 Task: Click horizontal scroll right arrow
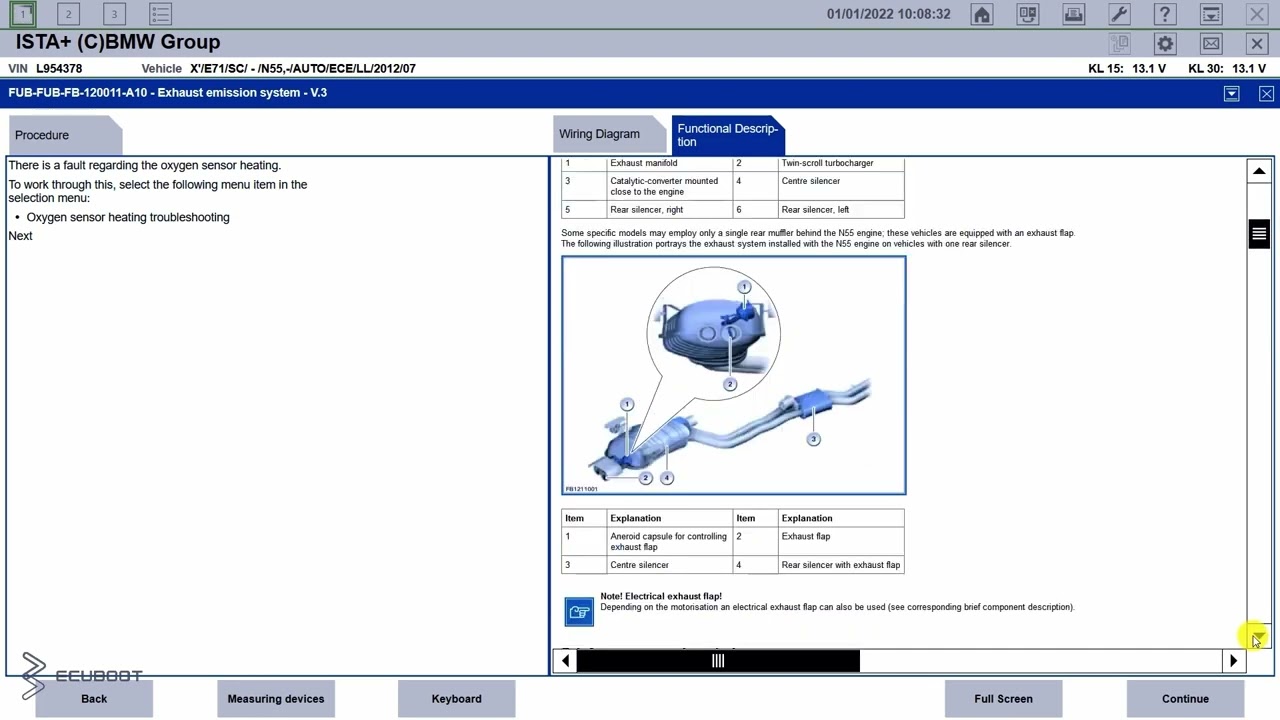1233,660
